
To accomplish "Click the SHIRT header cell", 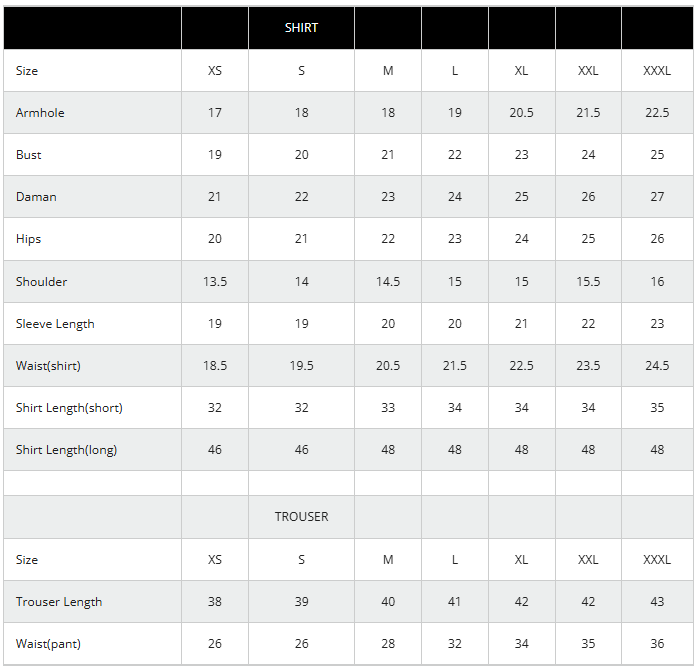I will coord(301,28).
